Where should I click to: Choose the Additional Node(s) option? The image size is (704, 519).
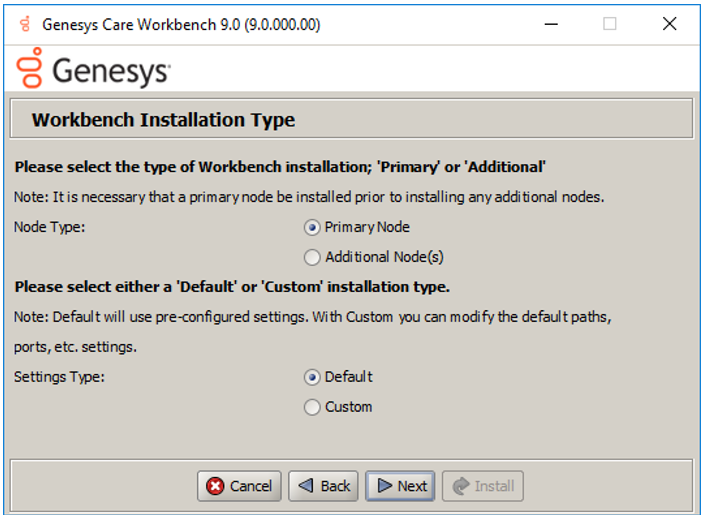pos(312,257)
